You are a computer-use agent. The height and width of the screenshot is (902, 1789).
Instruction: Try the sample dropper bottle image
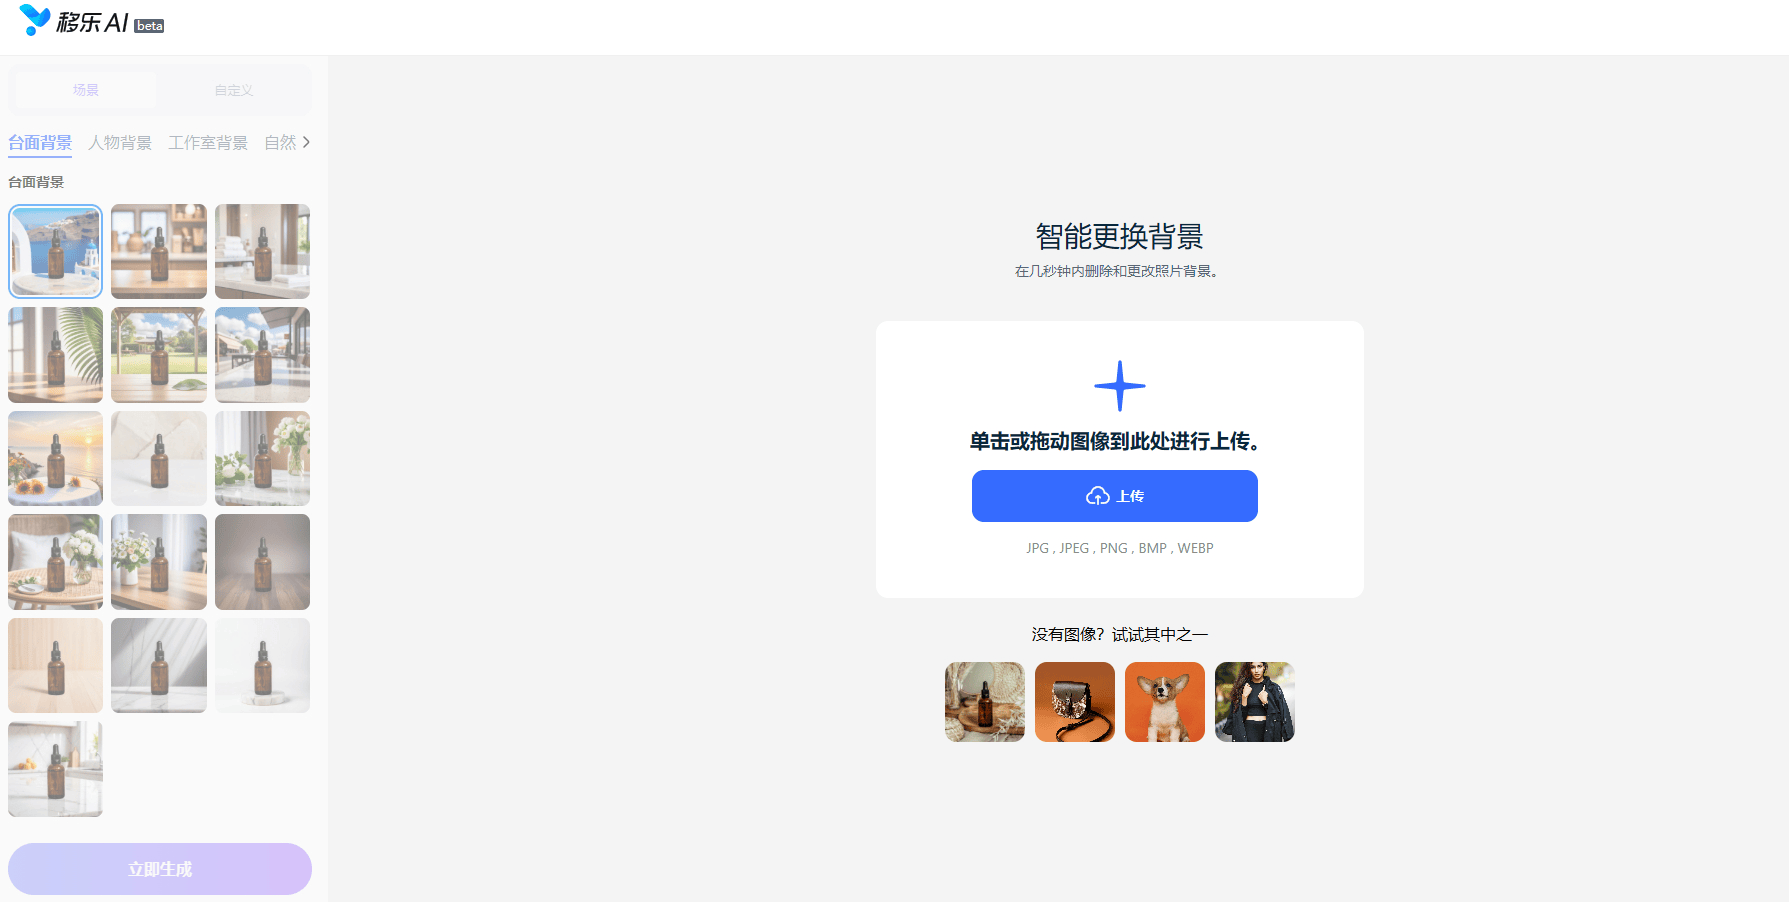[985, 702]
